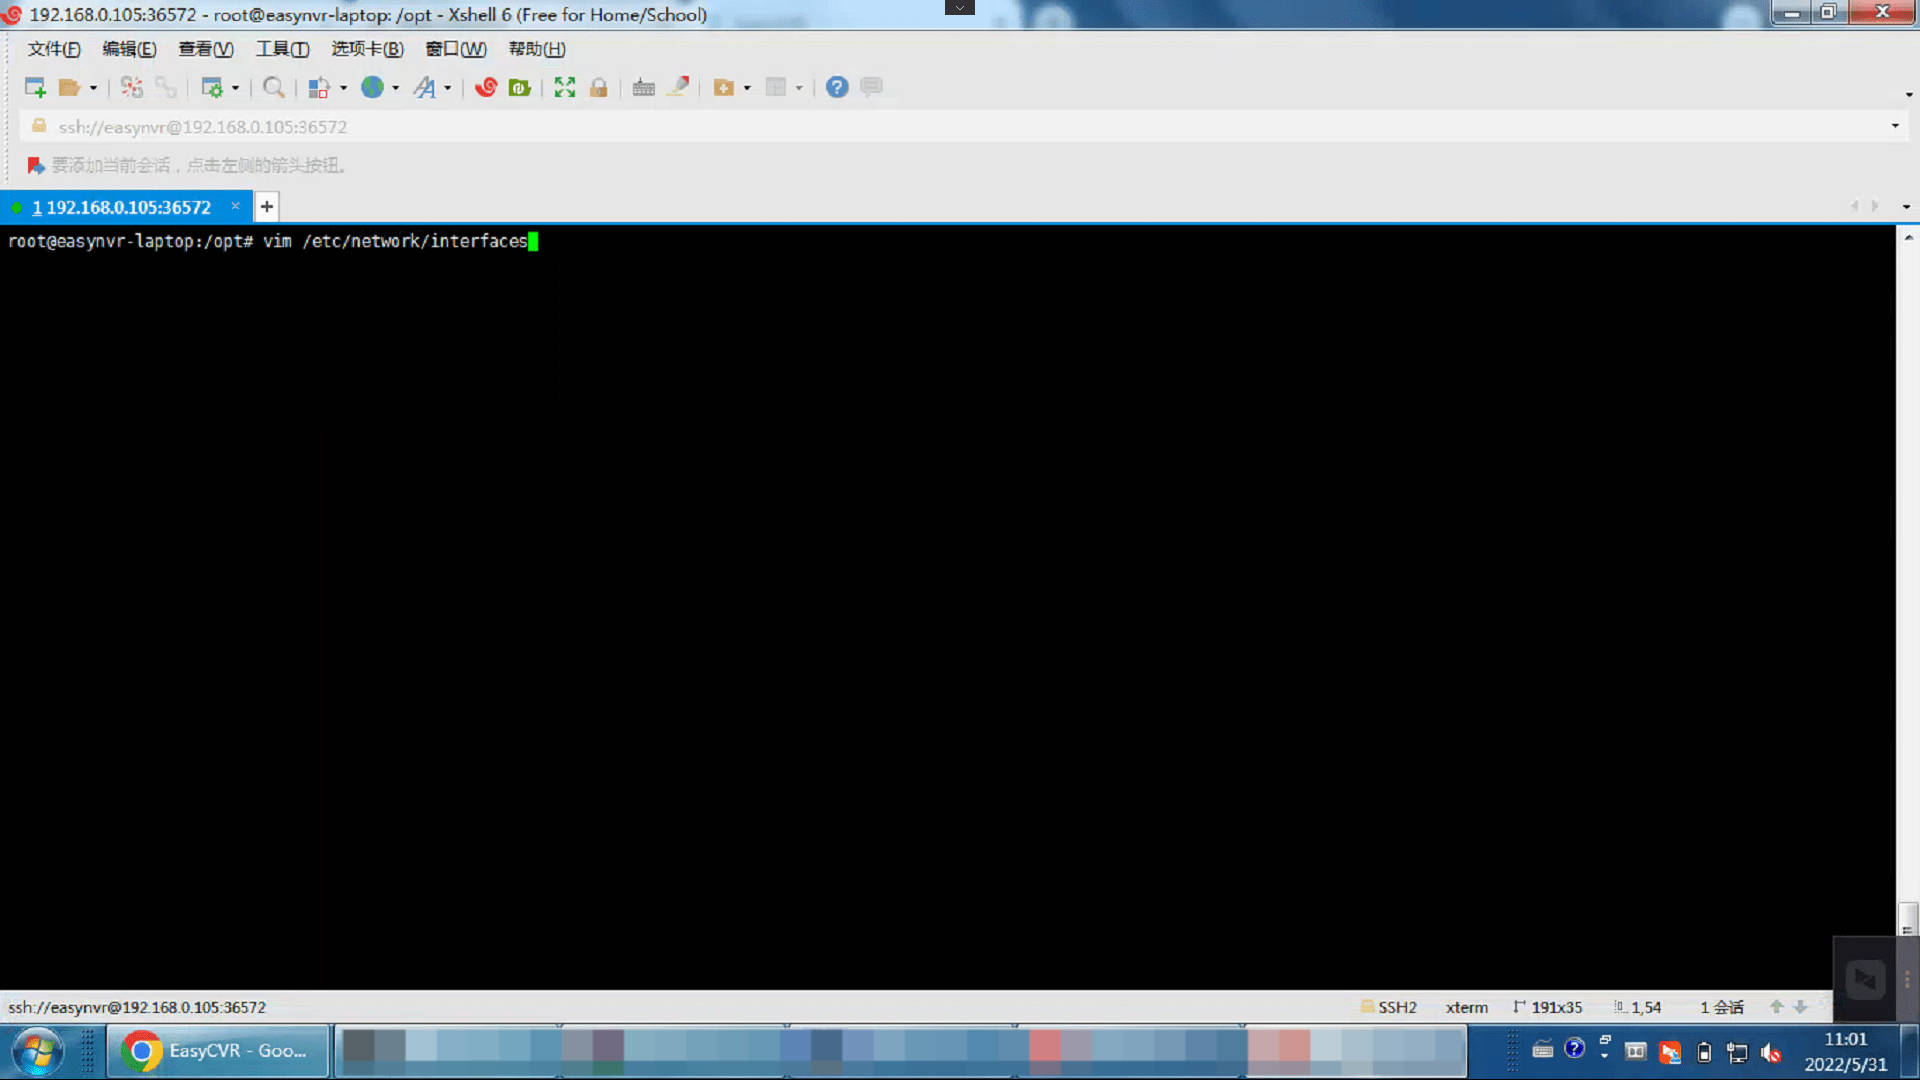Toggle the highlighter pen toolbar icon

tap(679, 87)
